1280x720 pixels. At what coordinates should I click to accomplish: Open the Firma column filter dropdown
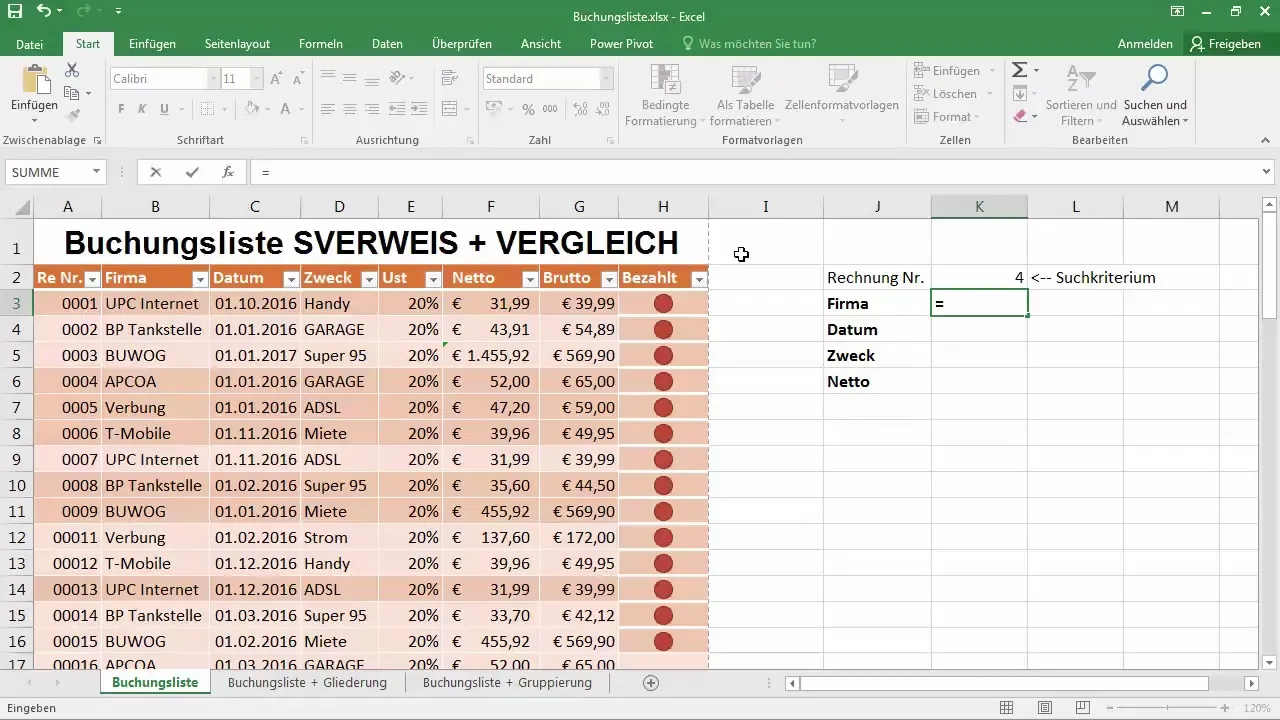(200, 279)
